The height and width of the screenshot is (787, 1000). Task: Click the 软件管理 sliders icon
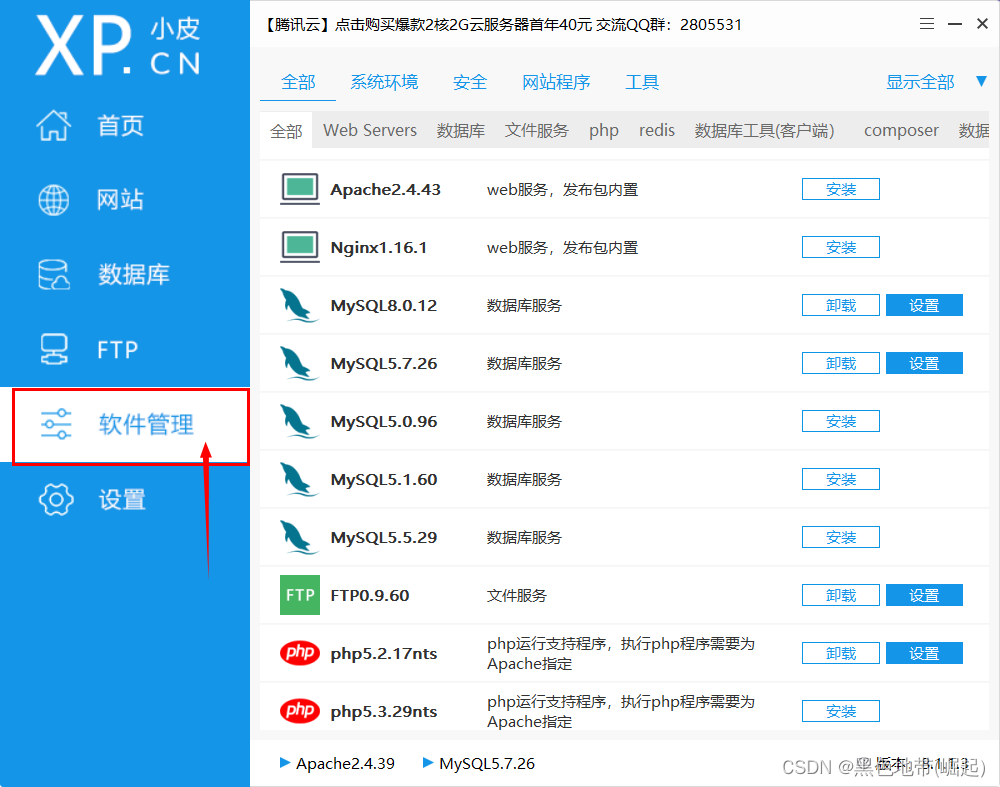(55, 424)
